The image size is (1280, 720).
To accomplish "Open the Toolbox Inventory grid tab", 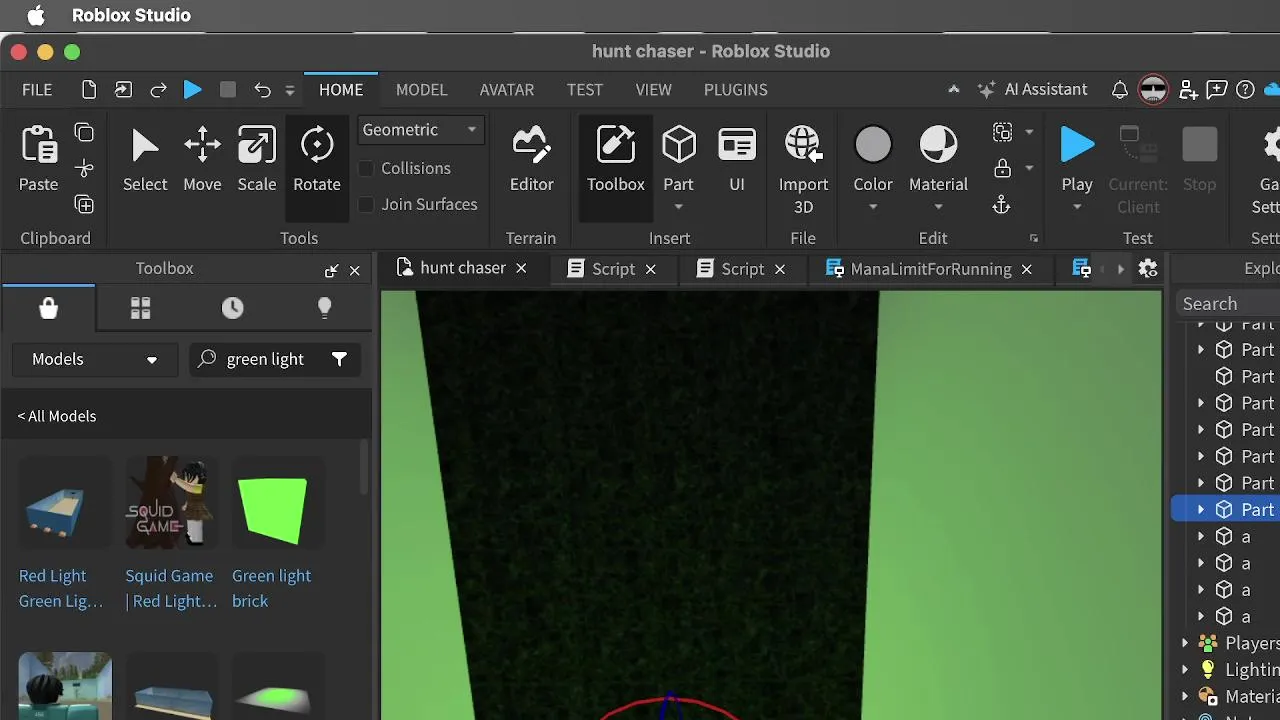I will coord(140,309).
